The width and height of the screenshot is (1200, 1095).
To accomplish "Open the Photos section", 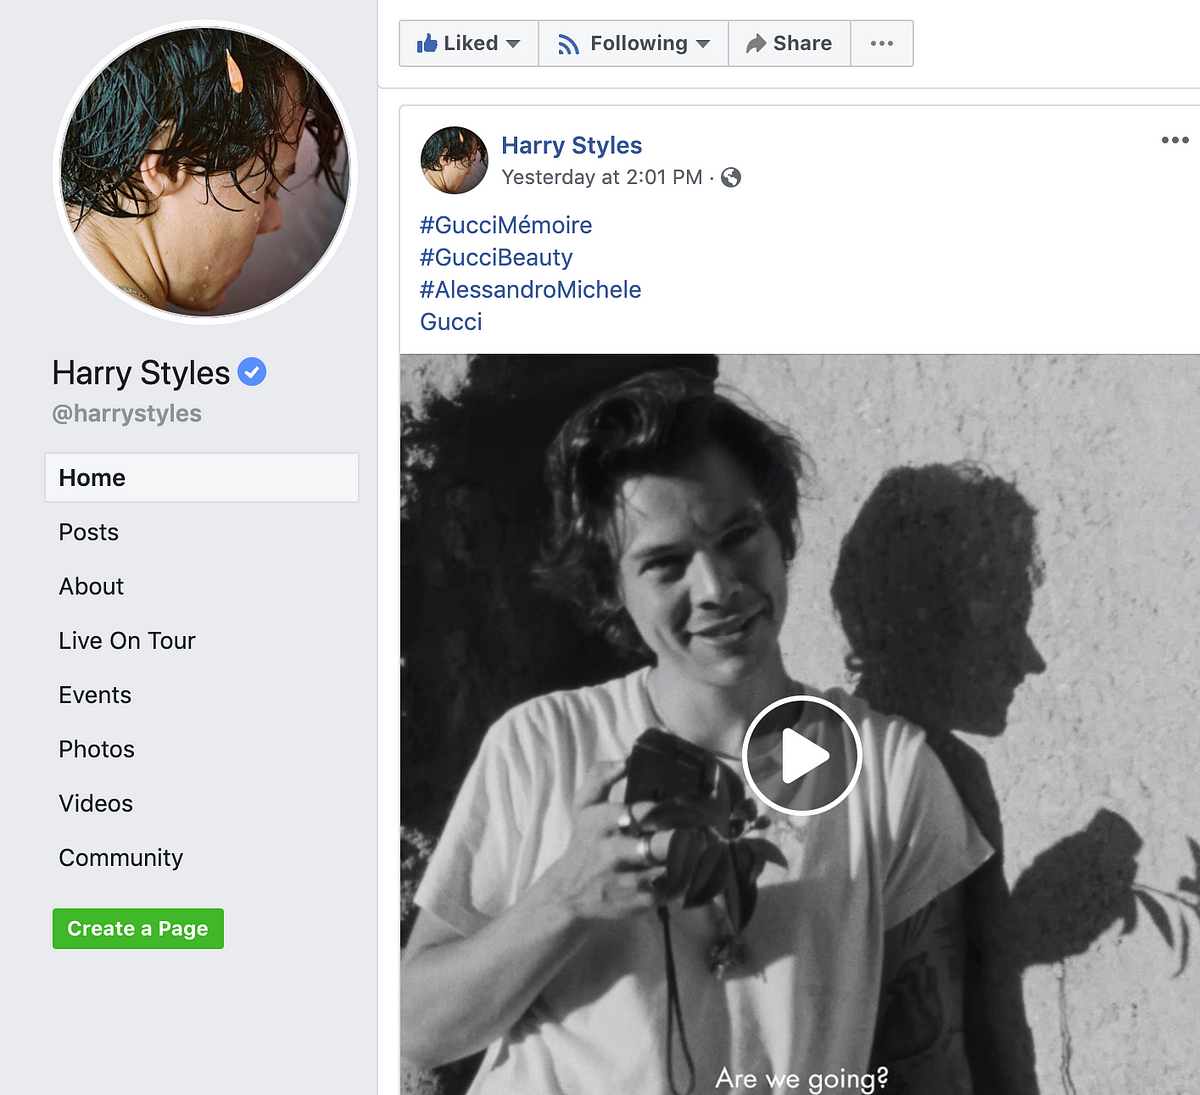I will (x=96, y=749).
